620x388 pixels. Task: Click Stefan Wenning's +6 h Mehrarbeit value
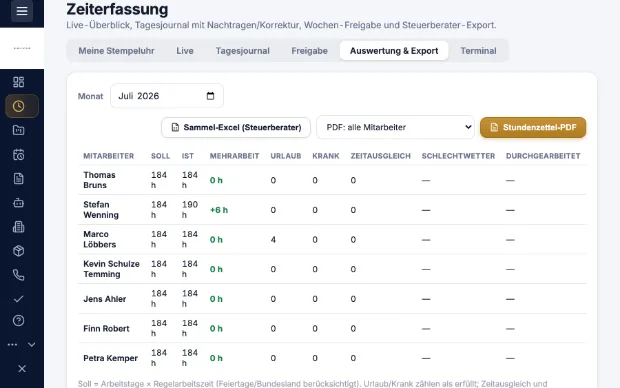click(x=219, y=210)
